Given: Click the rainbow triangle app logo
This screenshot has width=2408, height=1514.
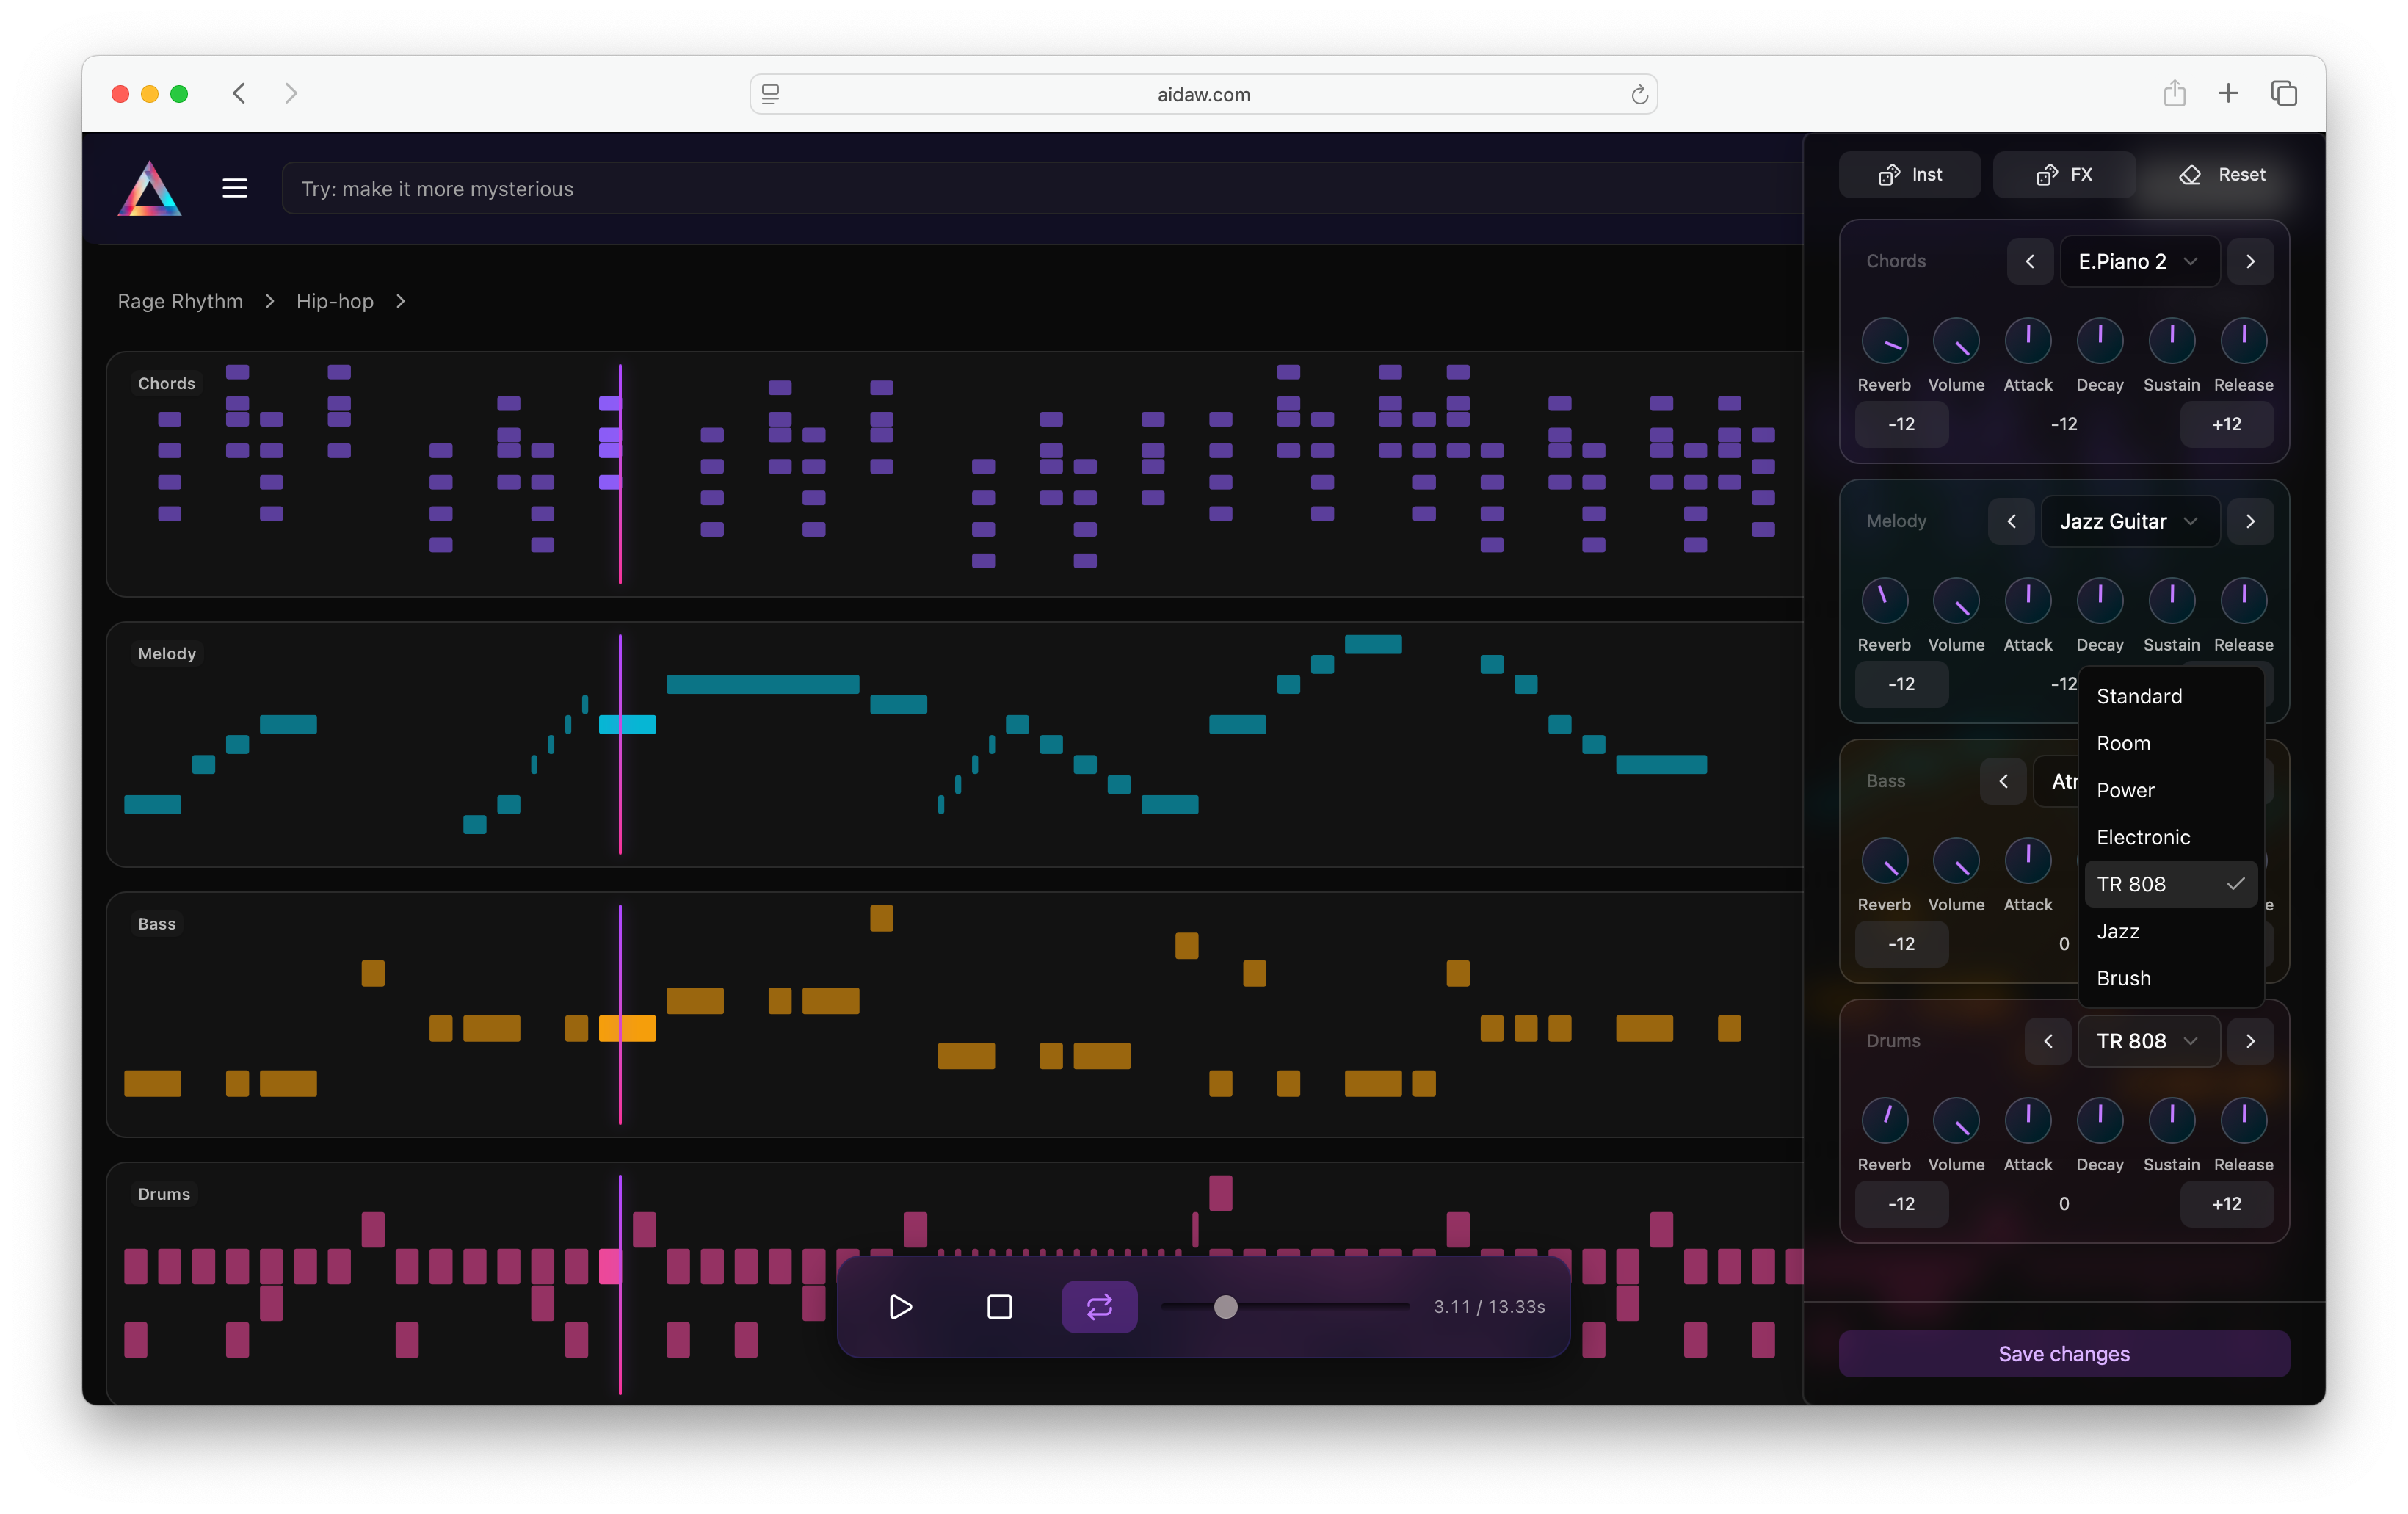Looking at the screenshot, I should click(150, 189).
